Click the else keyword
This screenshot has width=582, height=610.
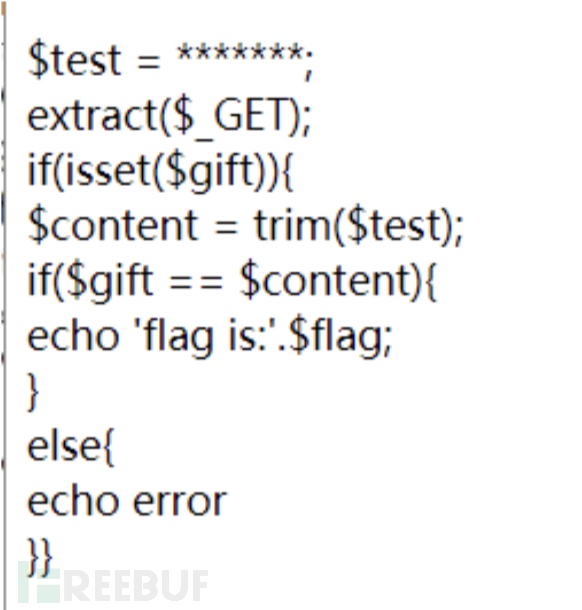64,446
